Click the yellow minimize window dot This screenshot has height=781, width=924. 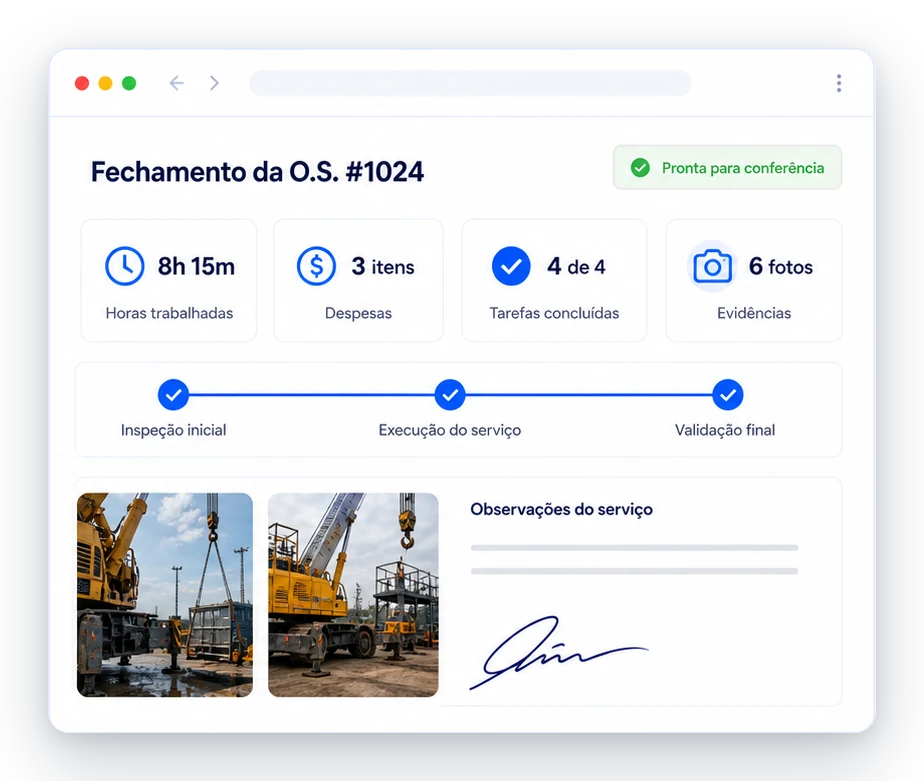click(105, 83)
